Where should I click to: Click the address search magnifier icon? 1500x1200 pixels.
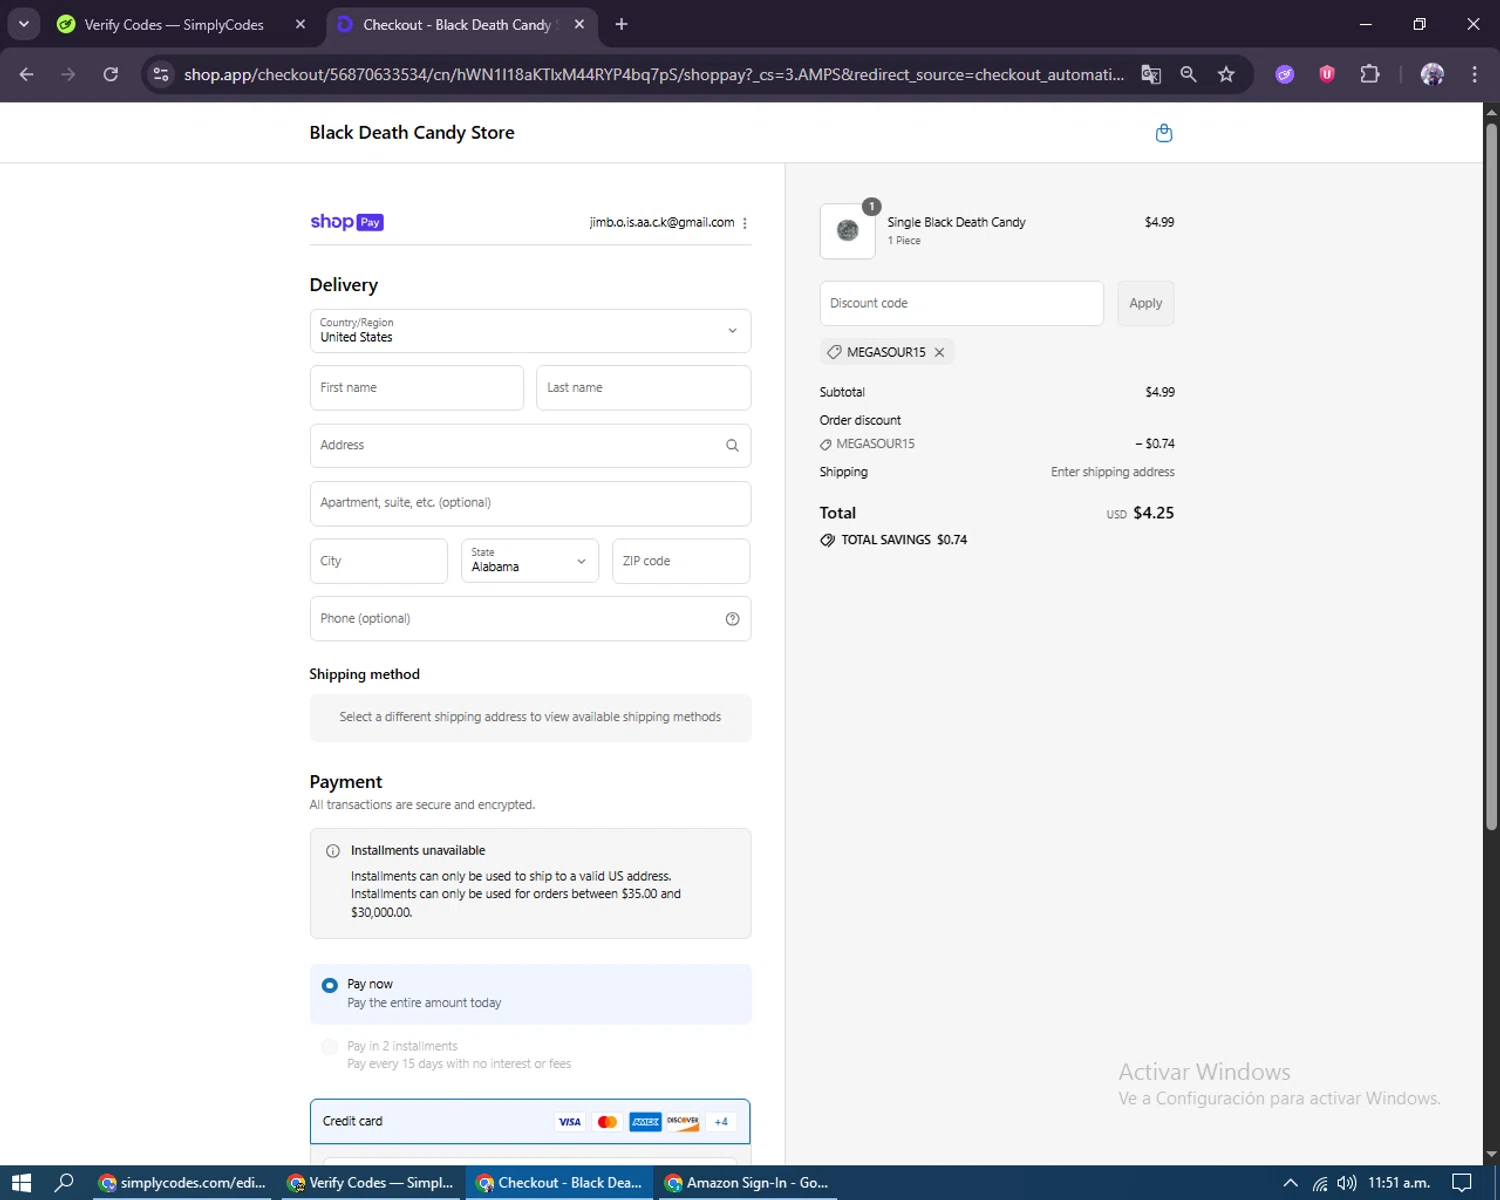732,446
